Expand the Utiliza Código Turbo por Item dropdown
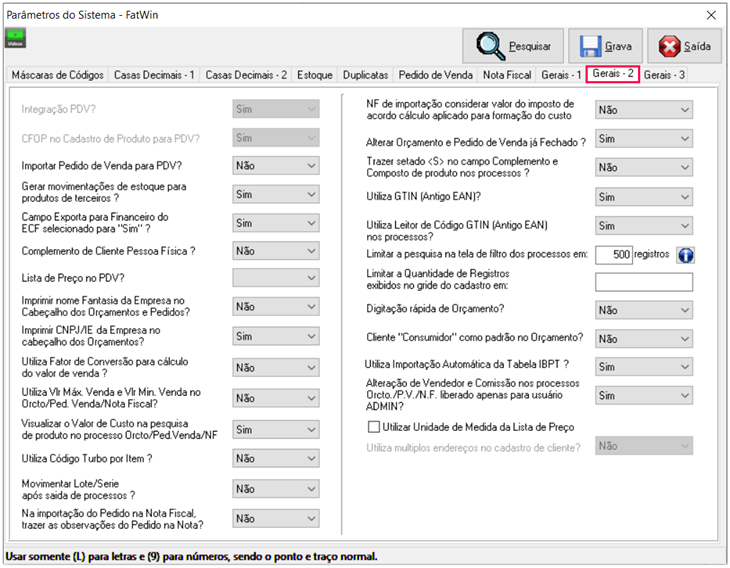Viewport: 730px width, 568px height. tap(275, 459)
